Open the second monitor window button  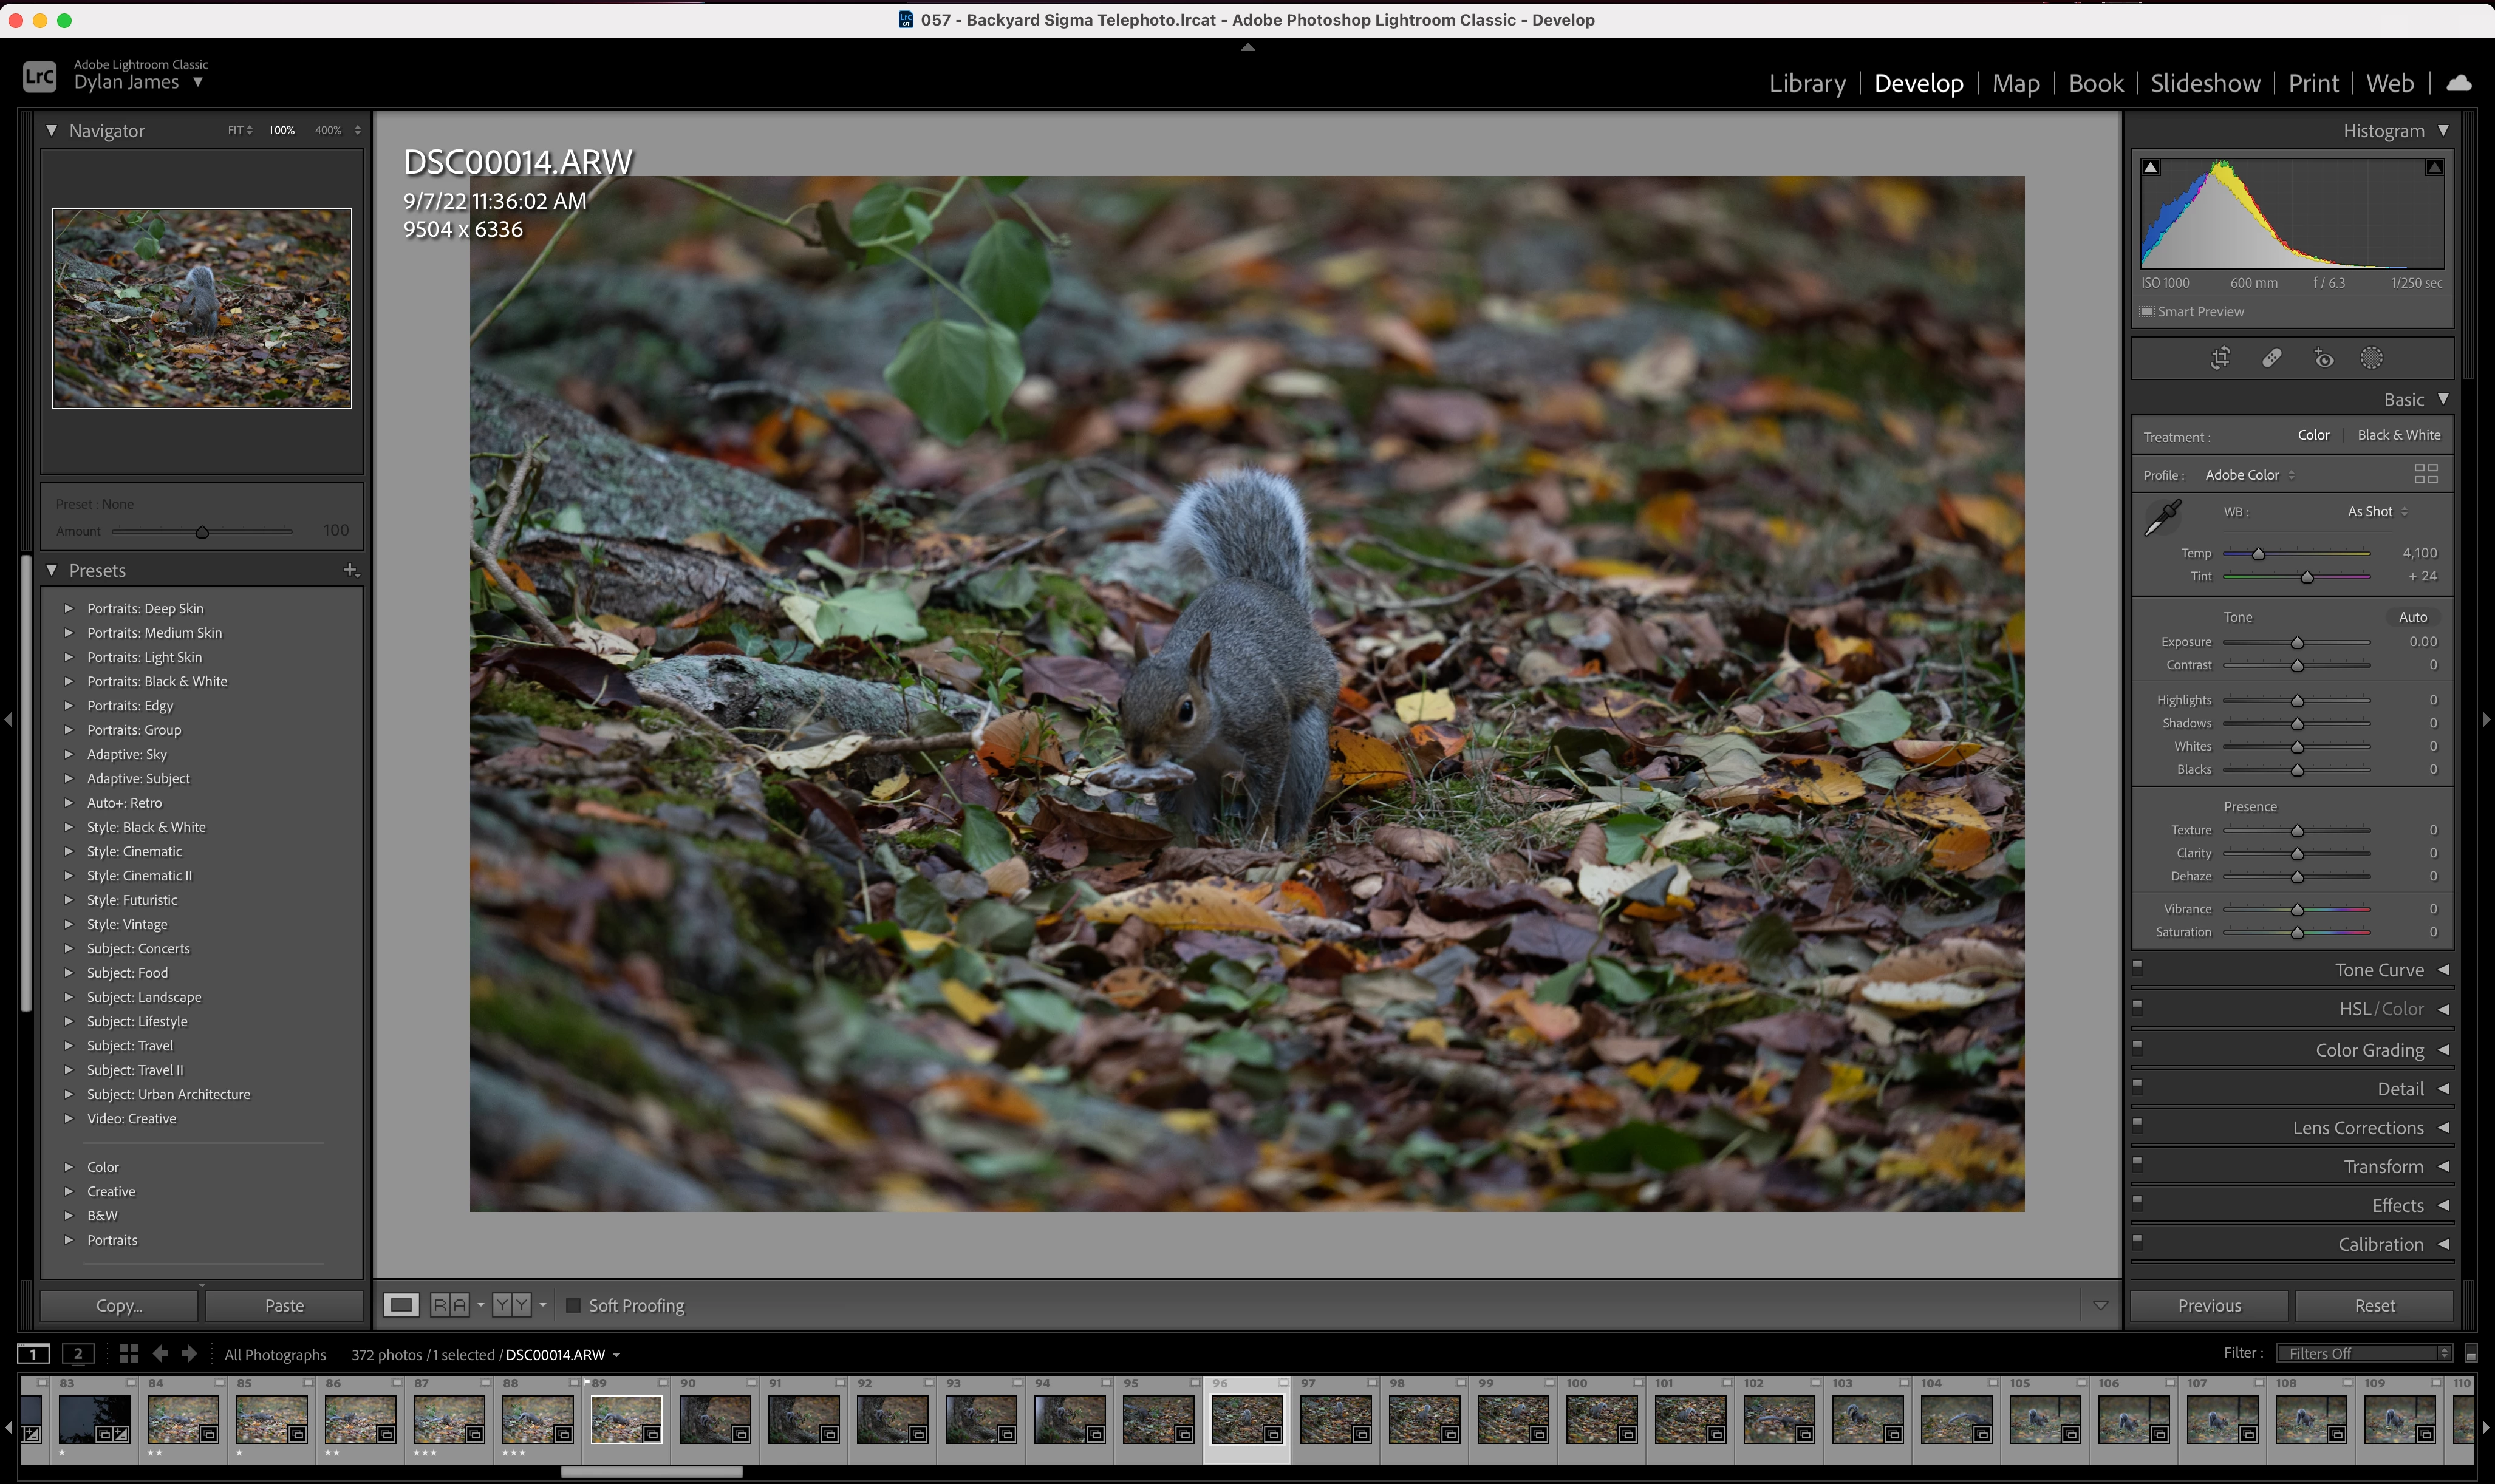78,1354
